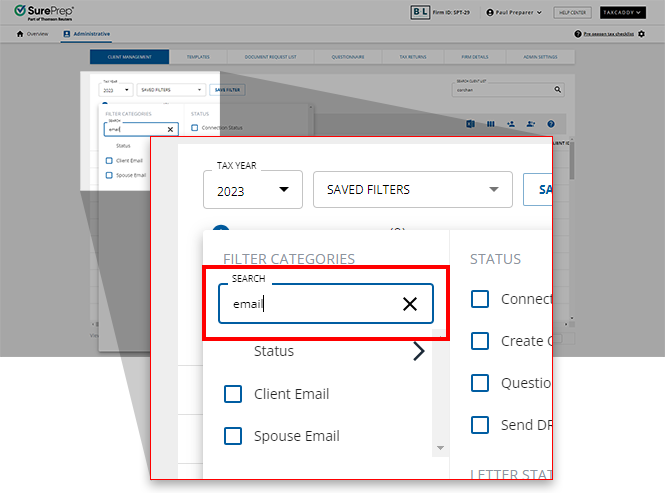This screenshot has width=665, height=493.
Task: Click the small Save Filter button
Action: [x=227, y=90]
